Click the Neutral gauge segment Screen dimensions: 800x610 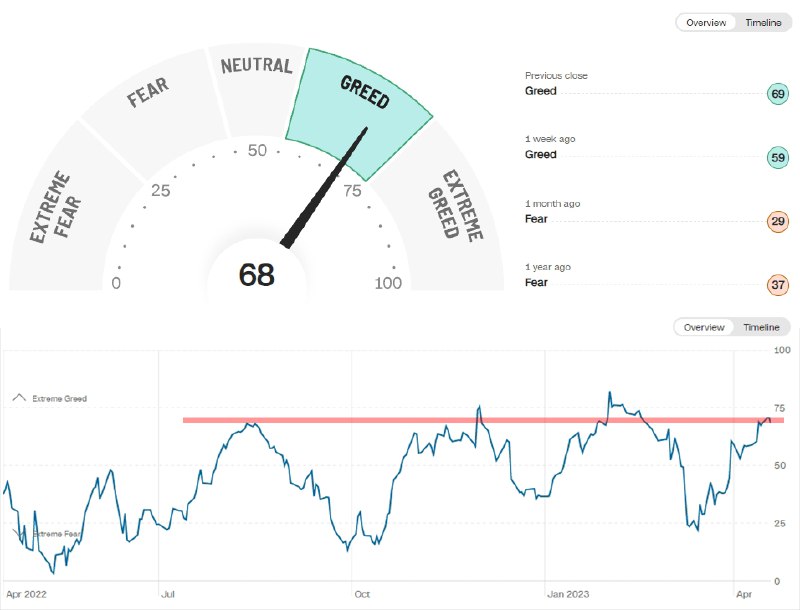(x=258, y=89)
